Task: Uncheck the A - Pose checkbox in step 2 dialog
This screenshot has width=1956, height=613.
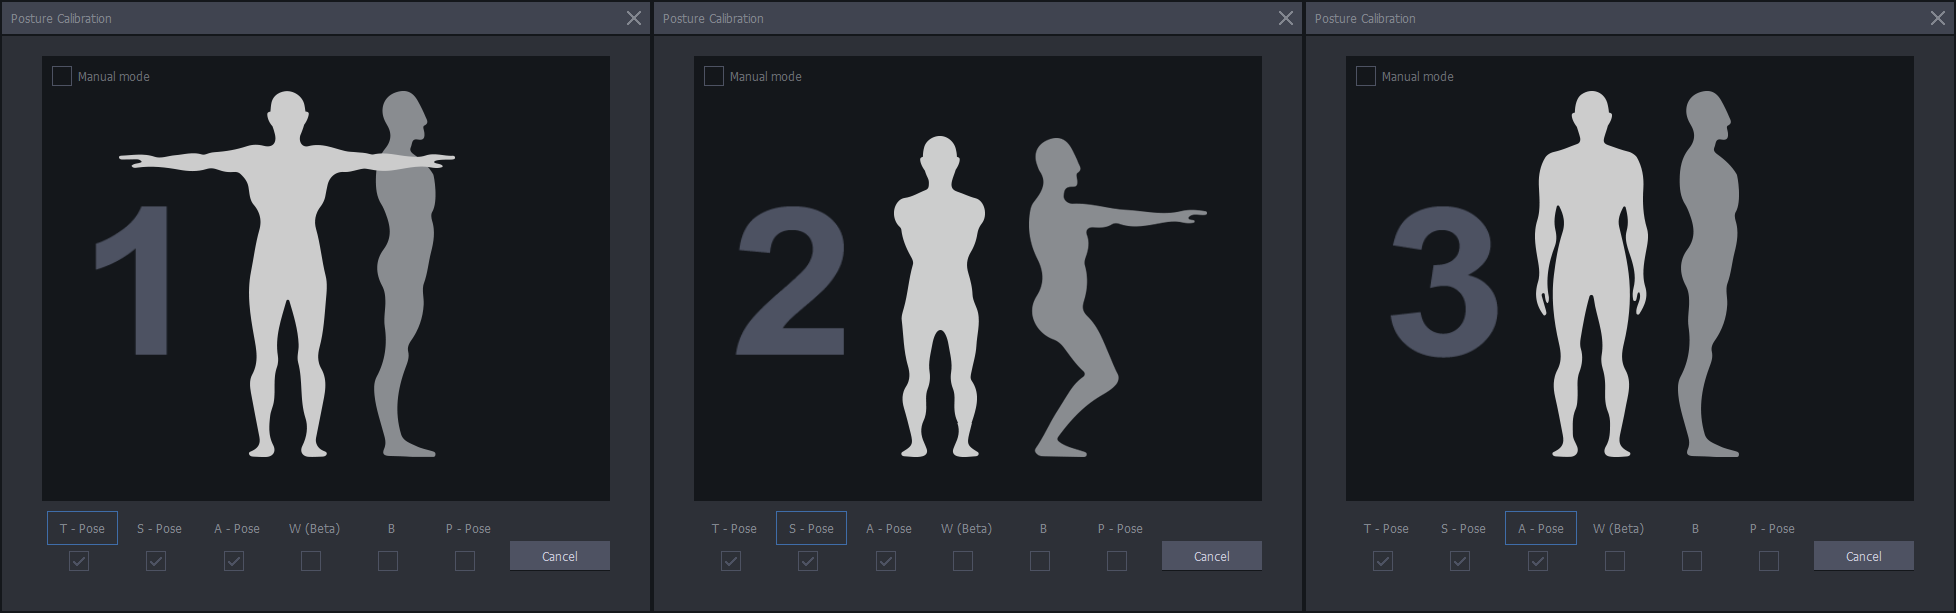Action: [886, 561]
